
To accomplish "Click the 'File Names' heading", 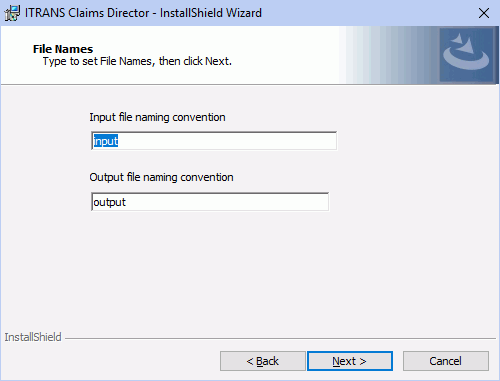I will pos(63,49).
